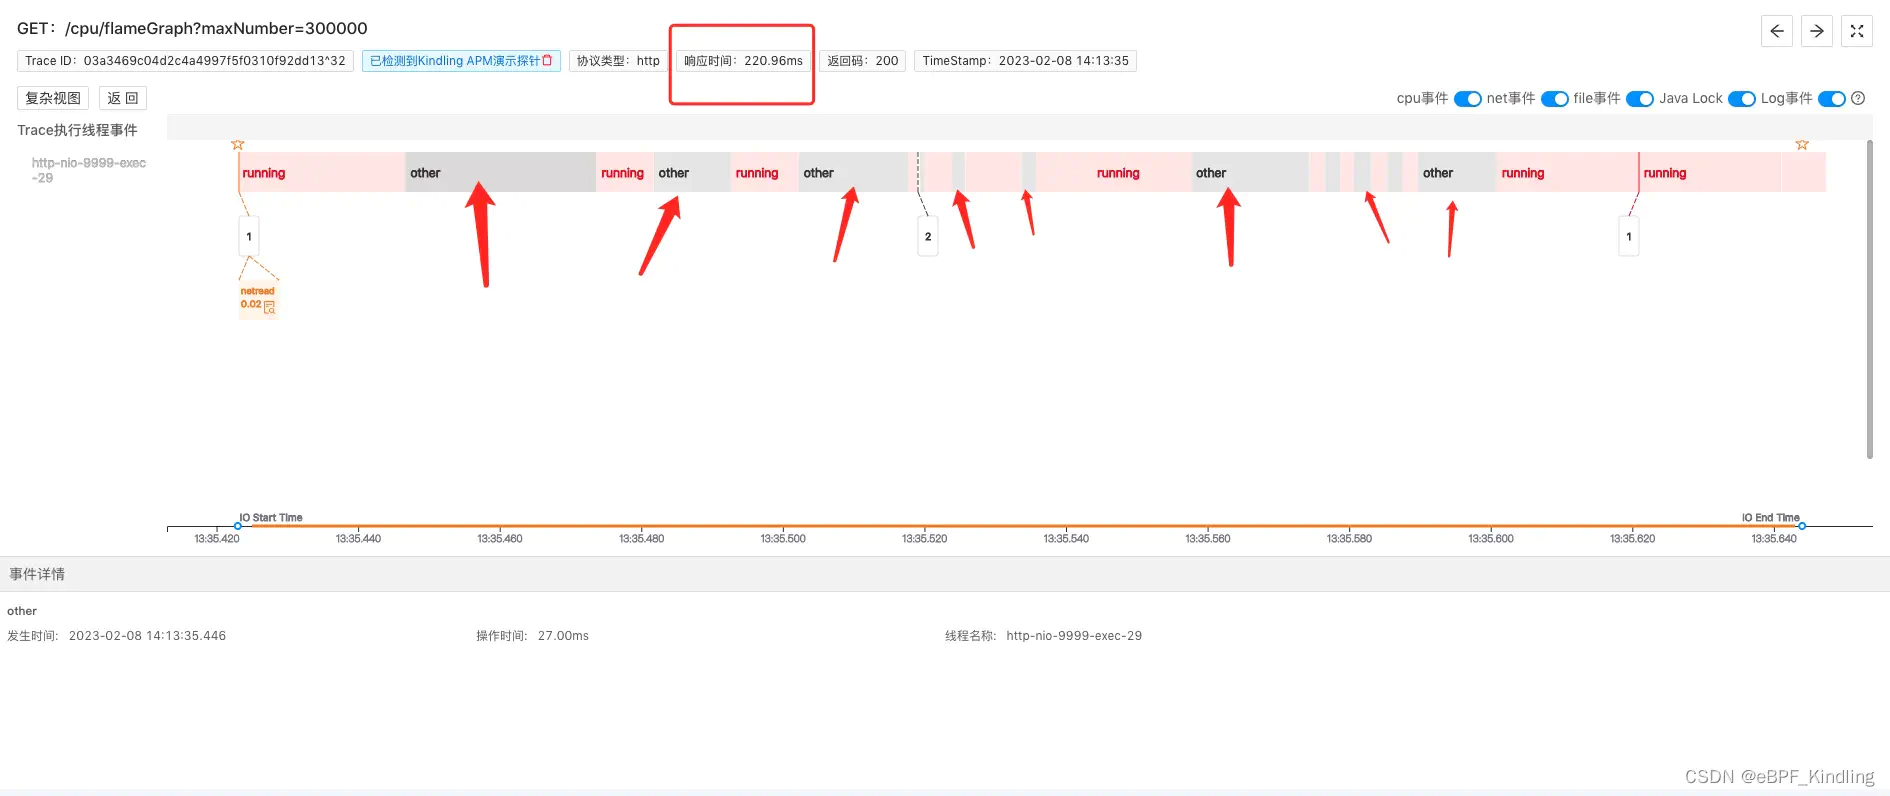Expand event group 1 at trace start
The height and width of the screenshot is (796, 1890).
click(x=249, y=237)
